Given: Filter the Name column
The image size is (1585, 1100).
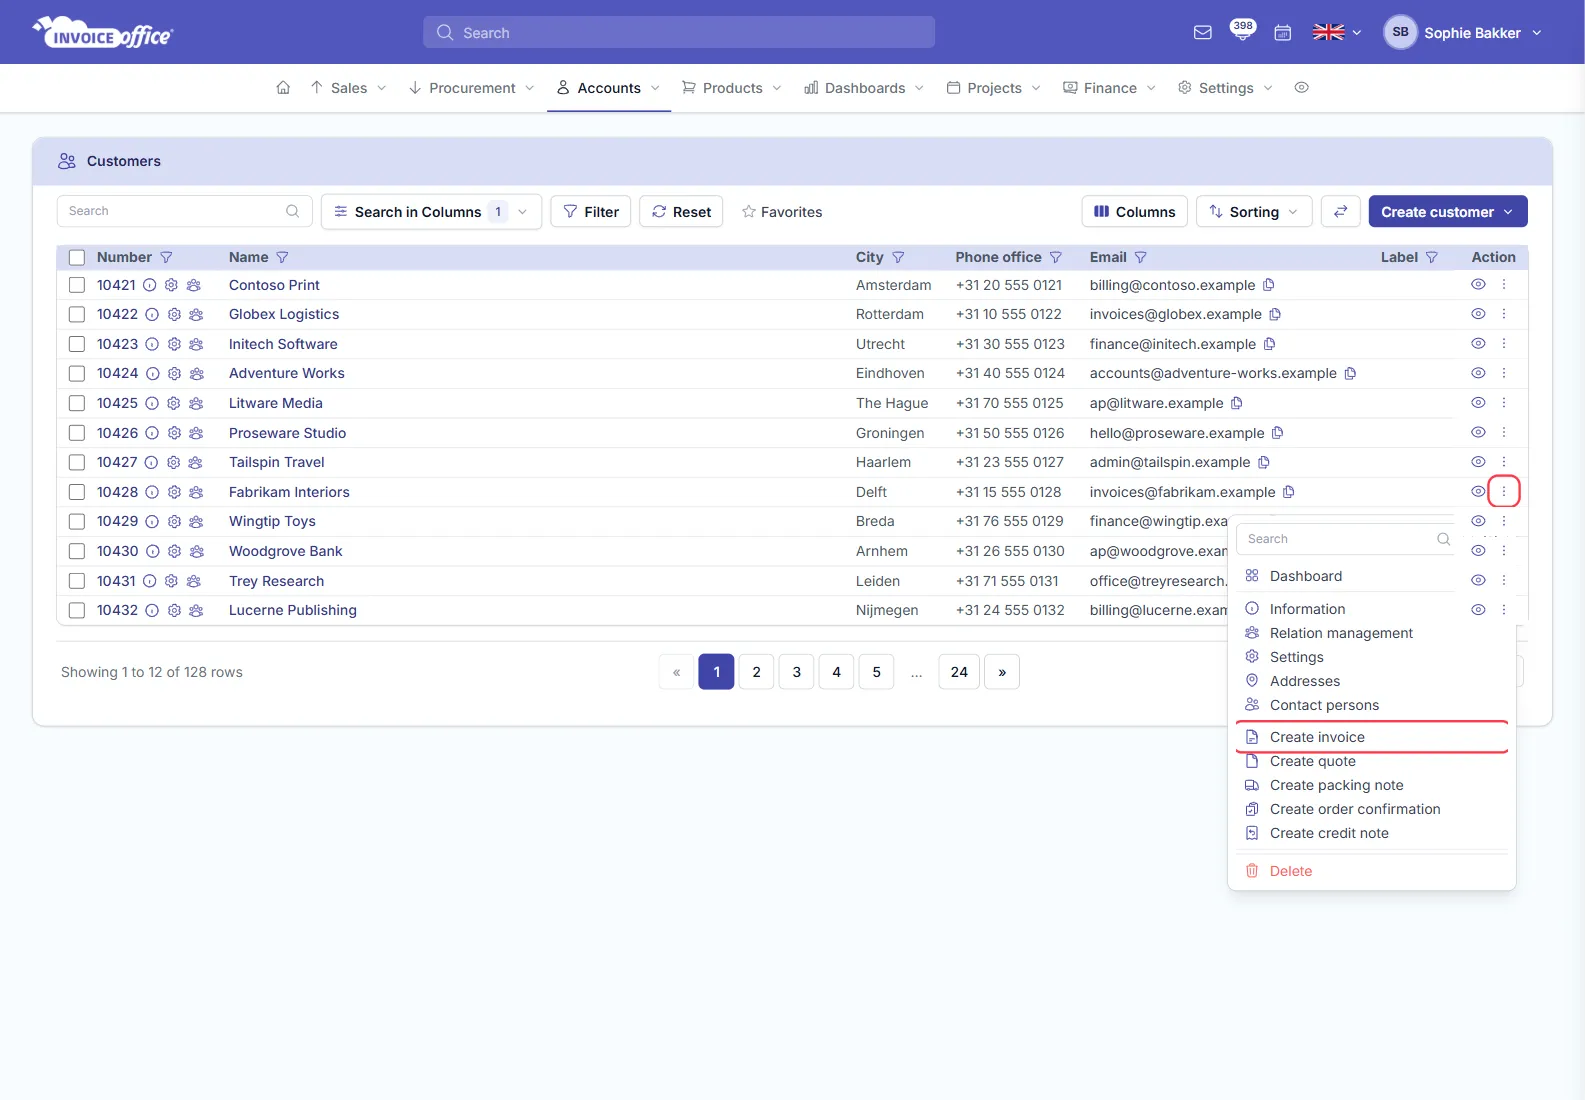Looking at the screenshot, I should point(282,257).
